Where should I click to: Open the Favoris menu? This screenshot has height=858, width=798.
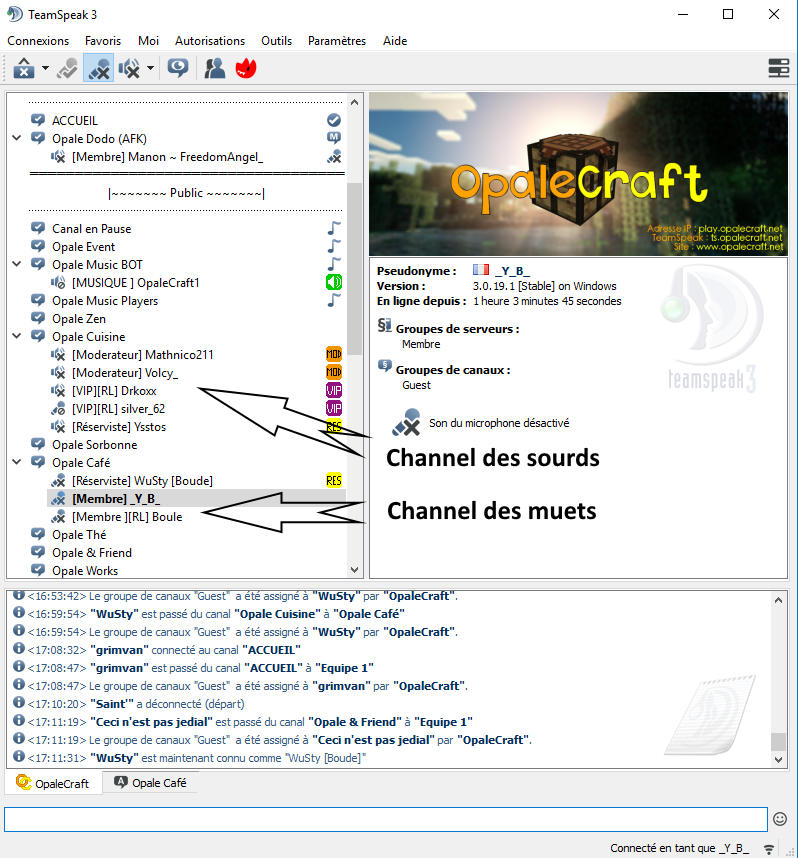103,41
